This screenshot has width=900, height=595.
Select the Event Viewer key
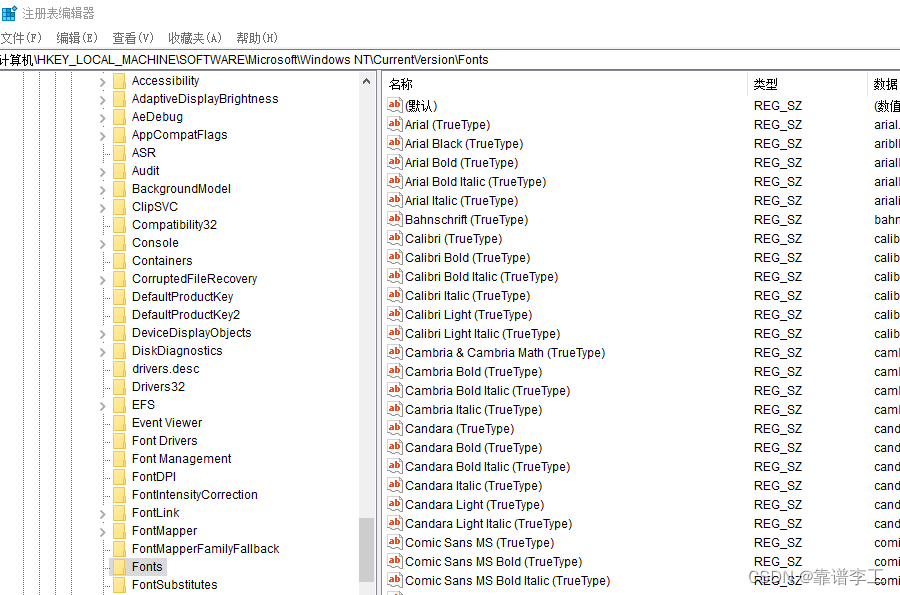coord(167,423)
